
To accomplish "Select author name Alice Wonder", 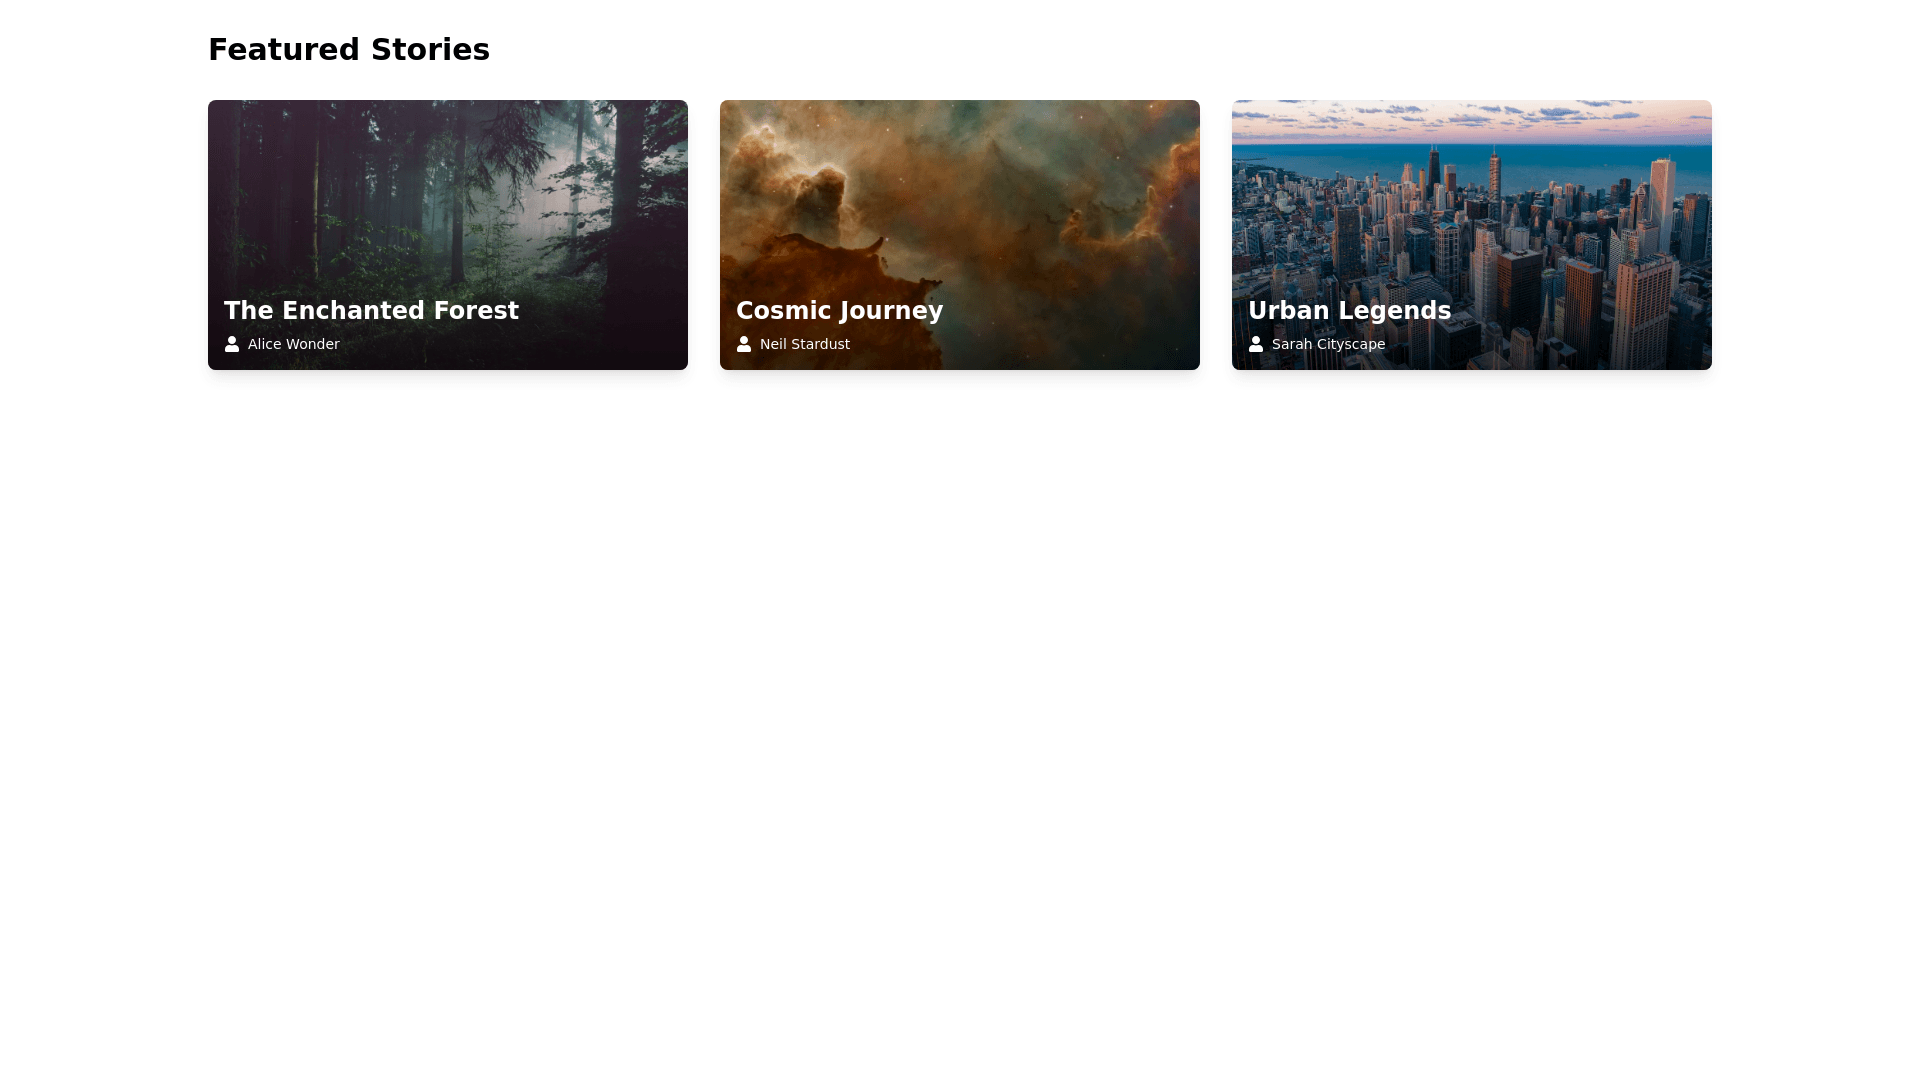I will (x=293, y=344).
